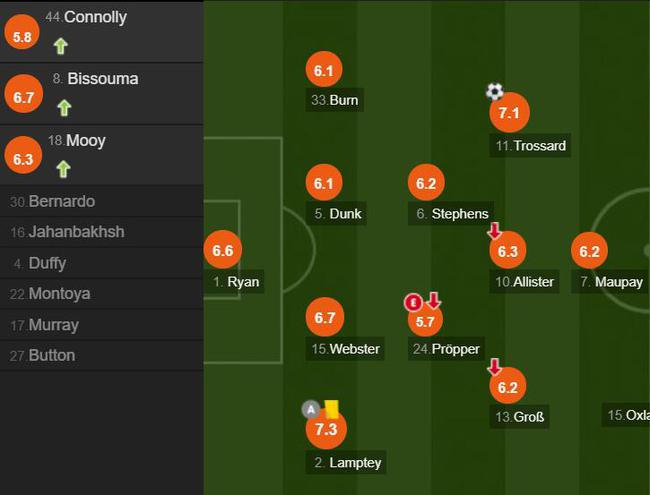Click Connolly's green substituted-on arrow
This screenshot has height=495, width=650.
click(x=60, y=45)
